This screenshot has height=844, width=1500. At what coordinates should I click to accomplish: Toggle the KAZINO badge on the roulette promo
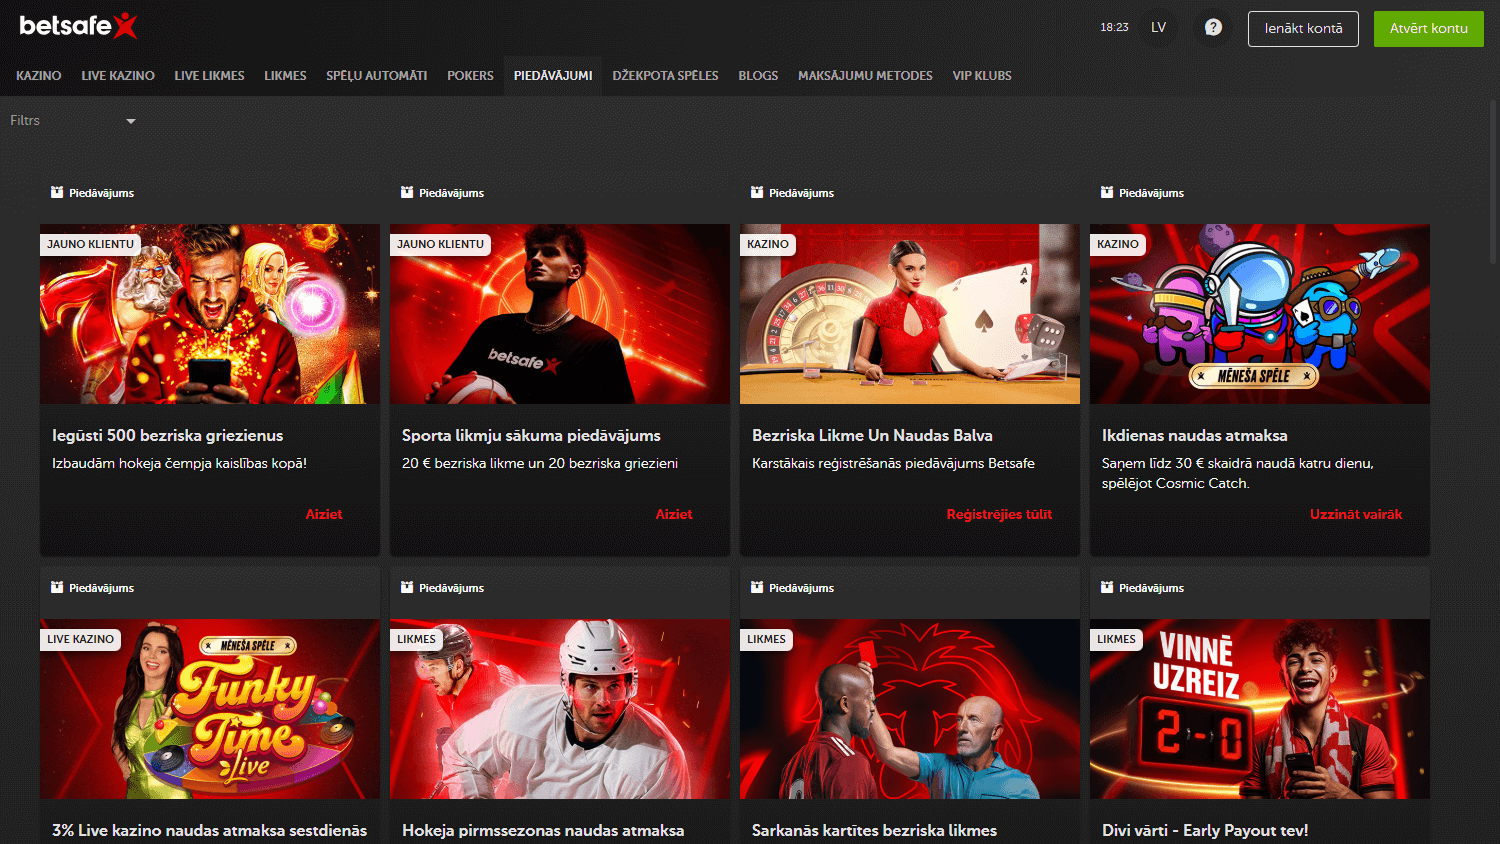pyautogui.click(x=768, y=243)
